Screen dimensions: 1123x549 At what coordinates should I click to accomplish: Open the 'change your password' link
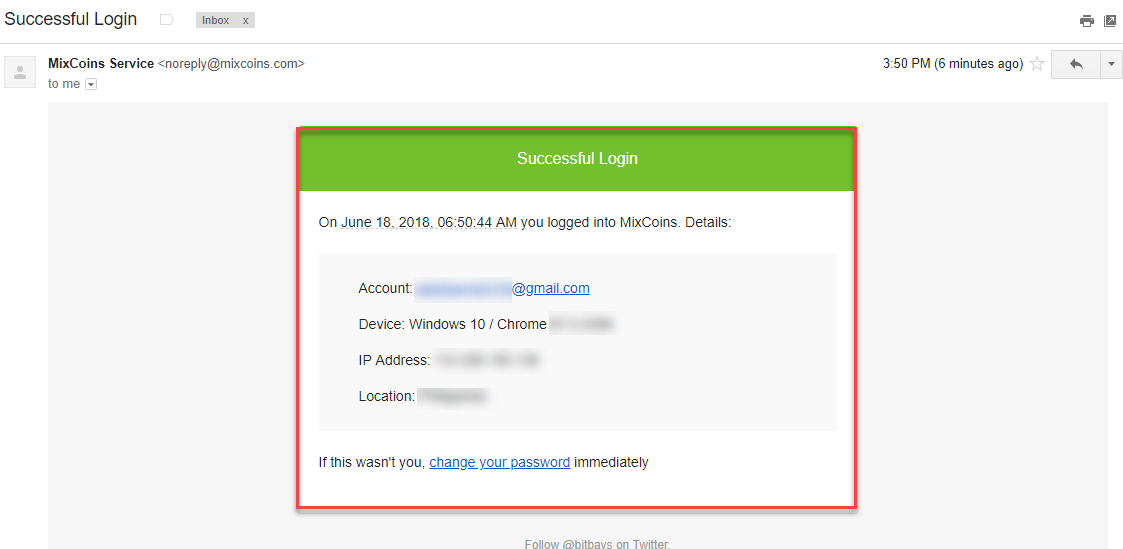coord(500,462)
